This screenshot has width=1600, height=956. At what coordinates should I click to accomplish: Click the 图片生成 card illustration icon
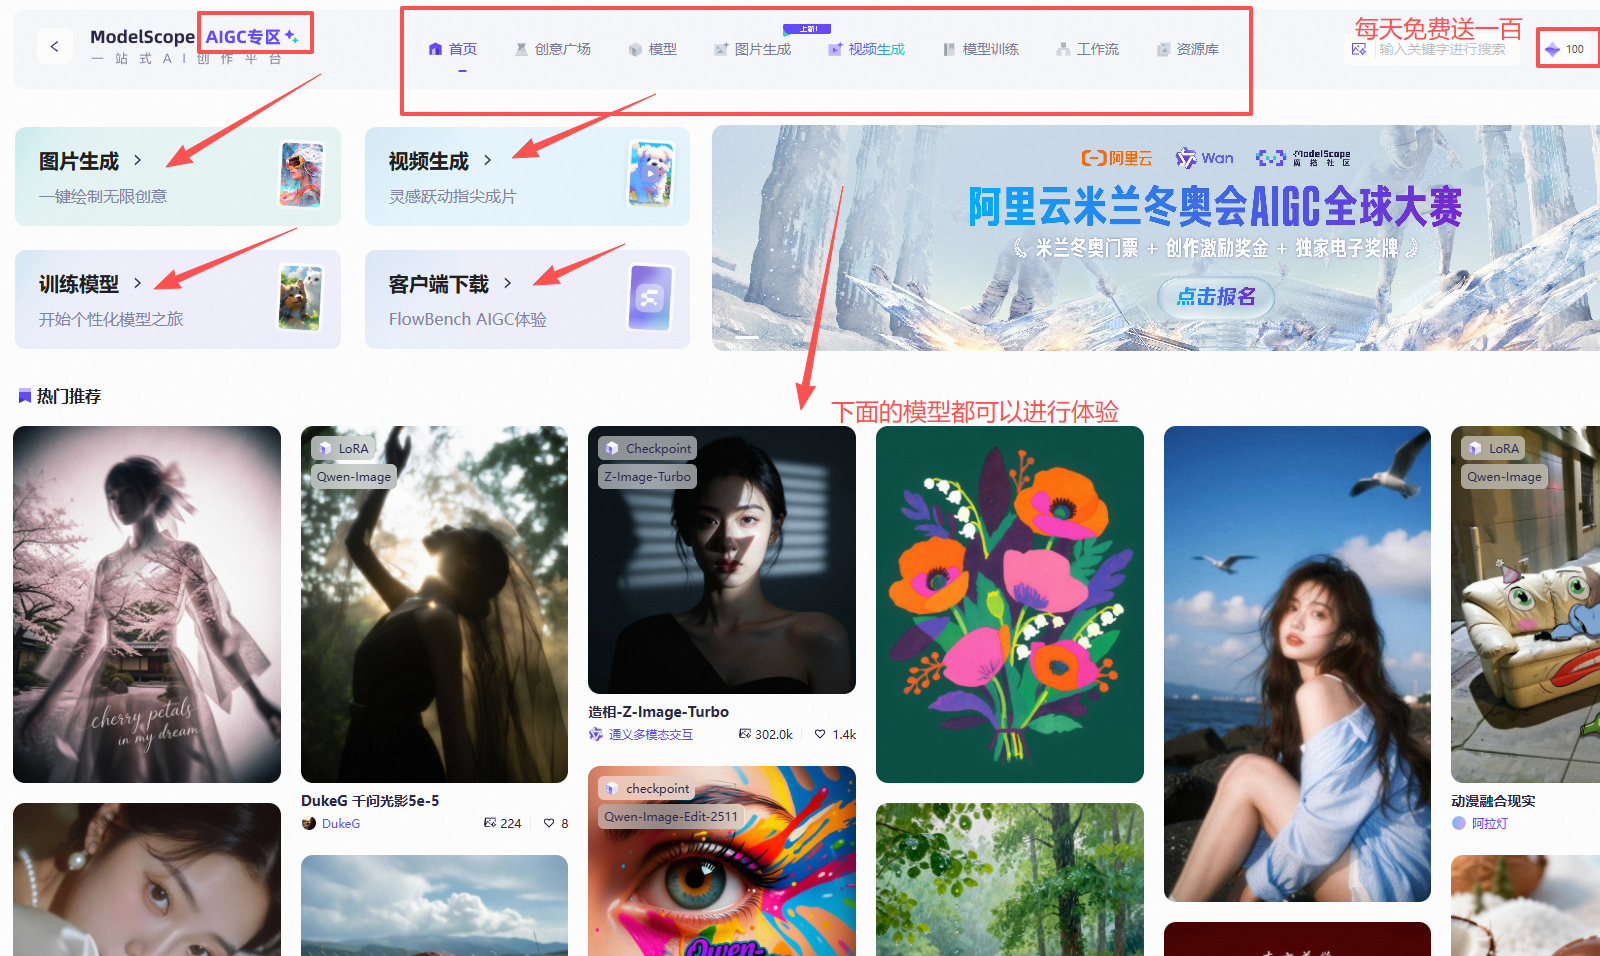(x=301, y=174)
